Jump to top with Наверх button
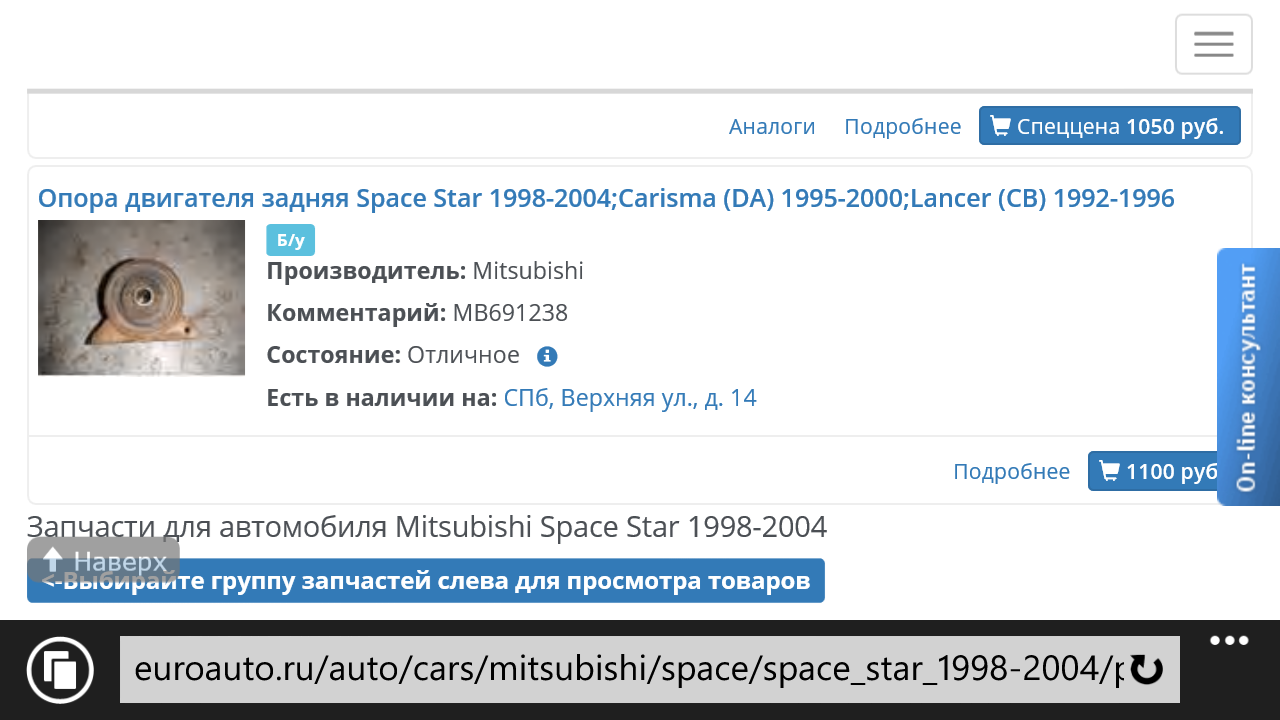 click(104, 562)
